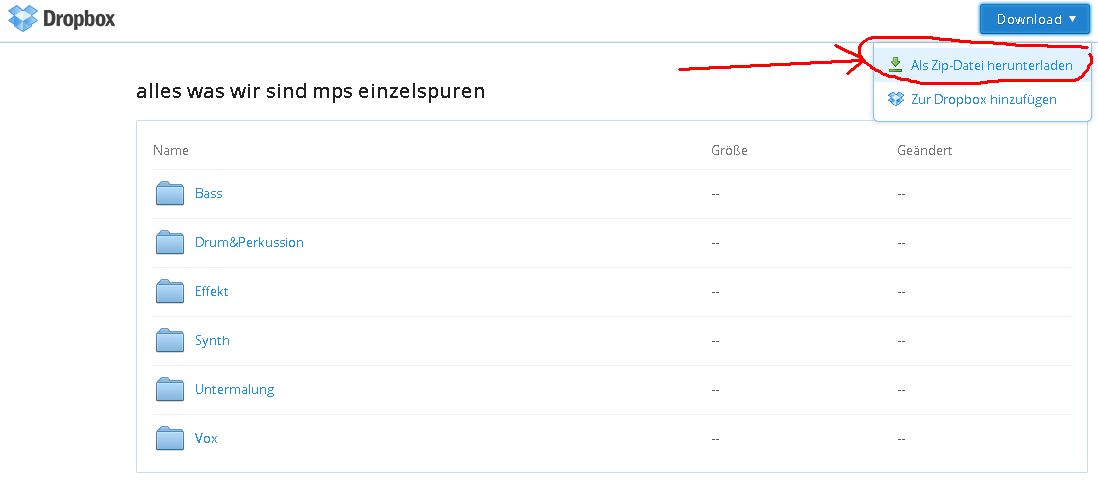Open the Synth folder link
This screenshot has height=486, width=1098.
tap(212, 340)
